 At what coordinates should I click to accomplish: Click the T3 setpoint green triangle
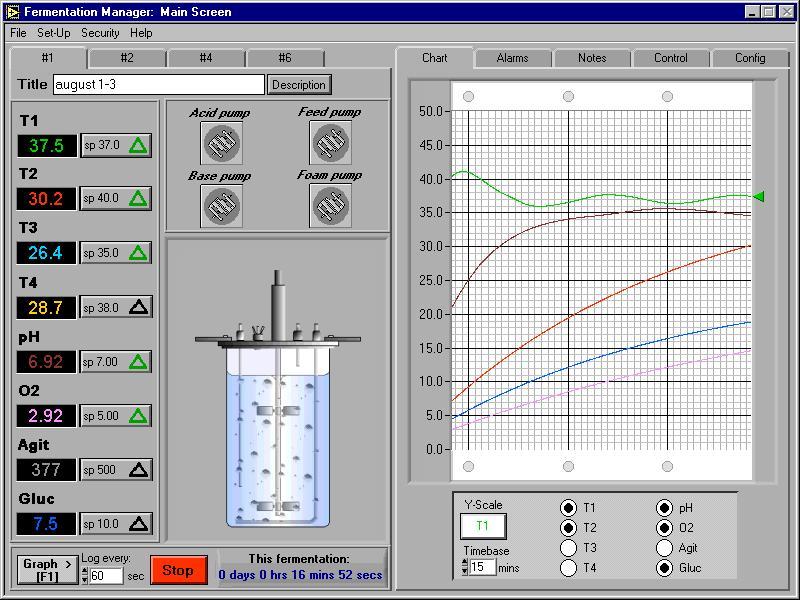coord(138,253)
